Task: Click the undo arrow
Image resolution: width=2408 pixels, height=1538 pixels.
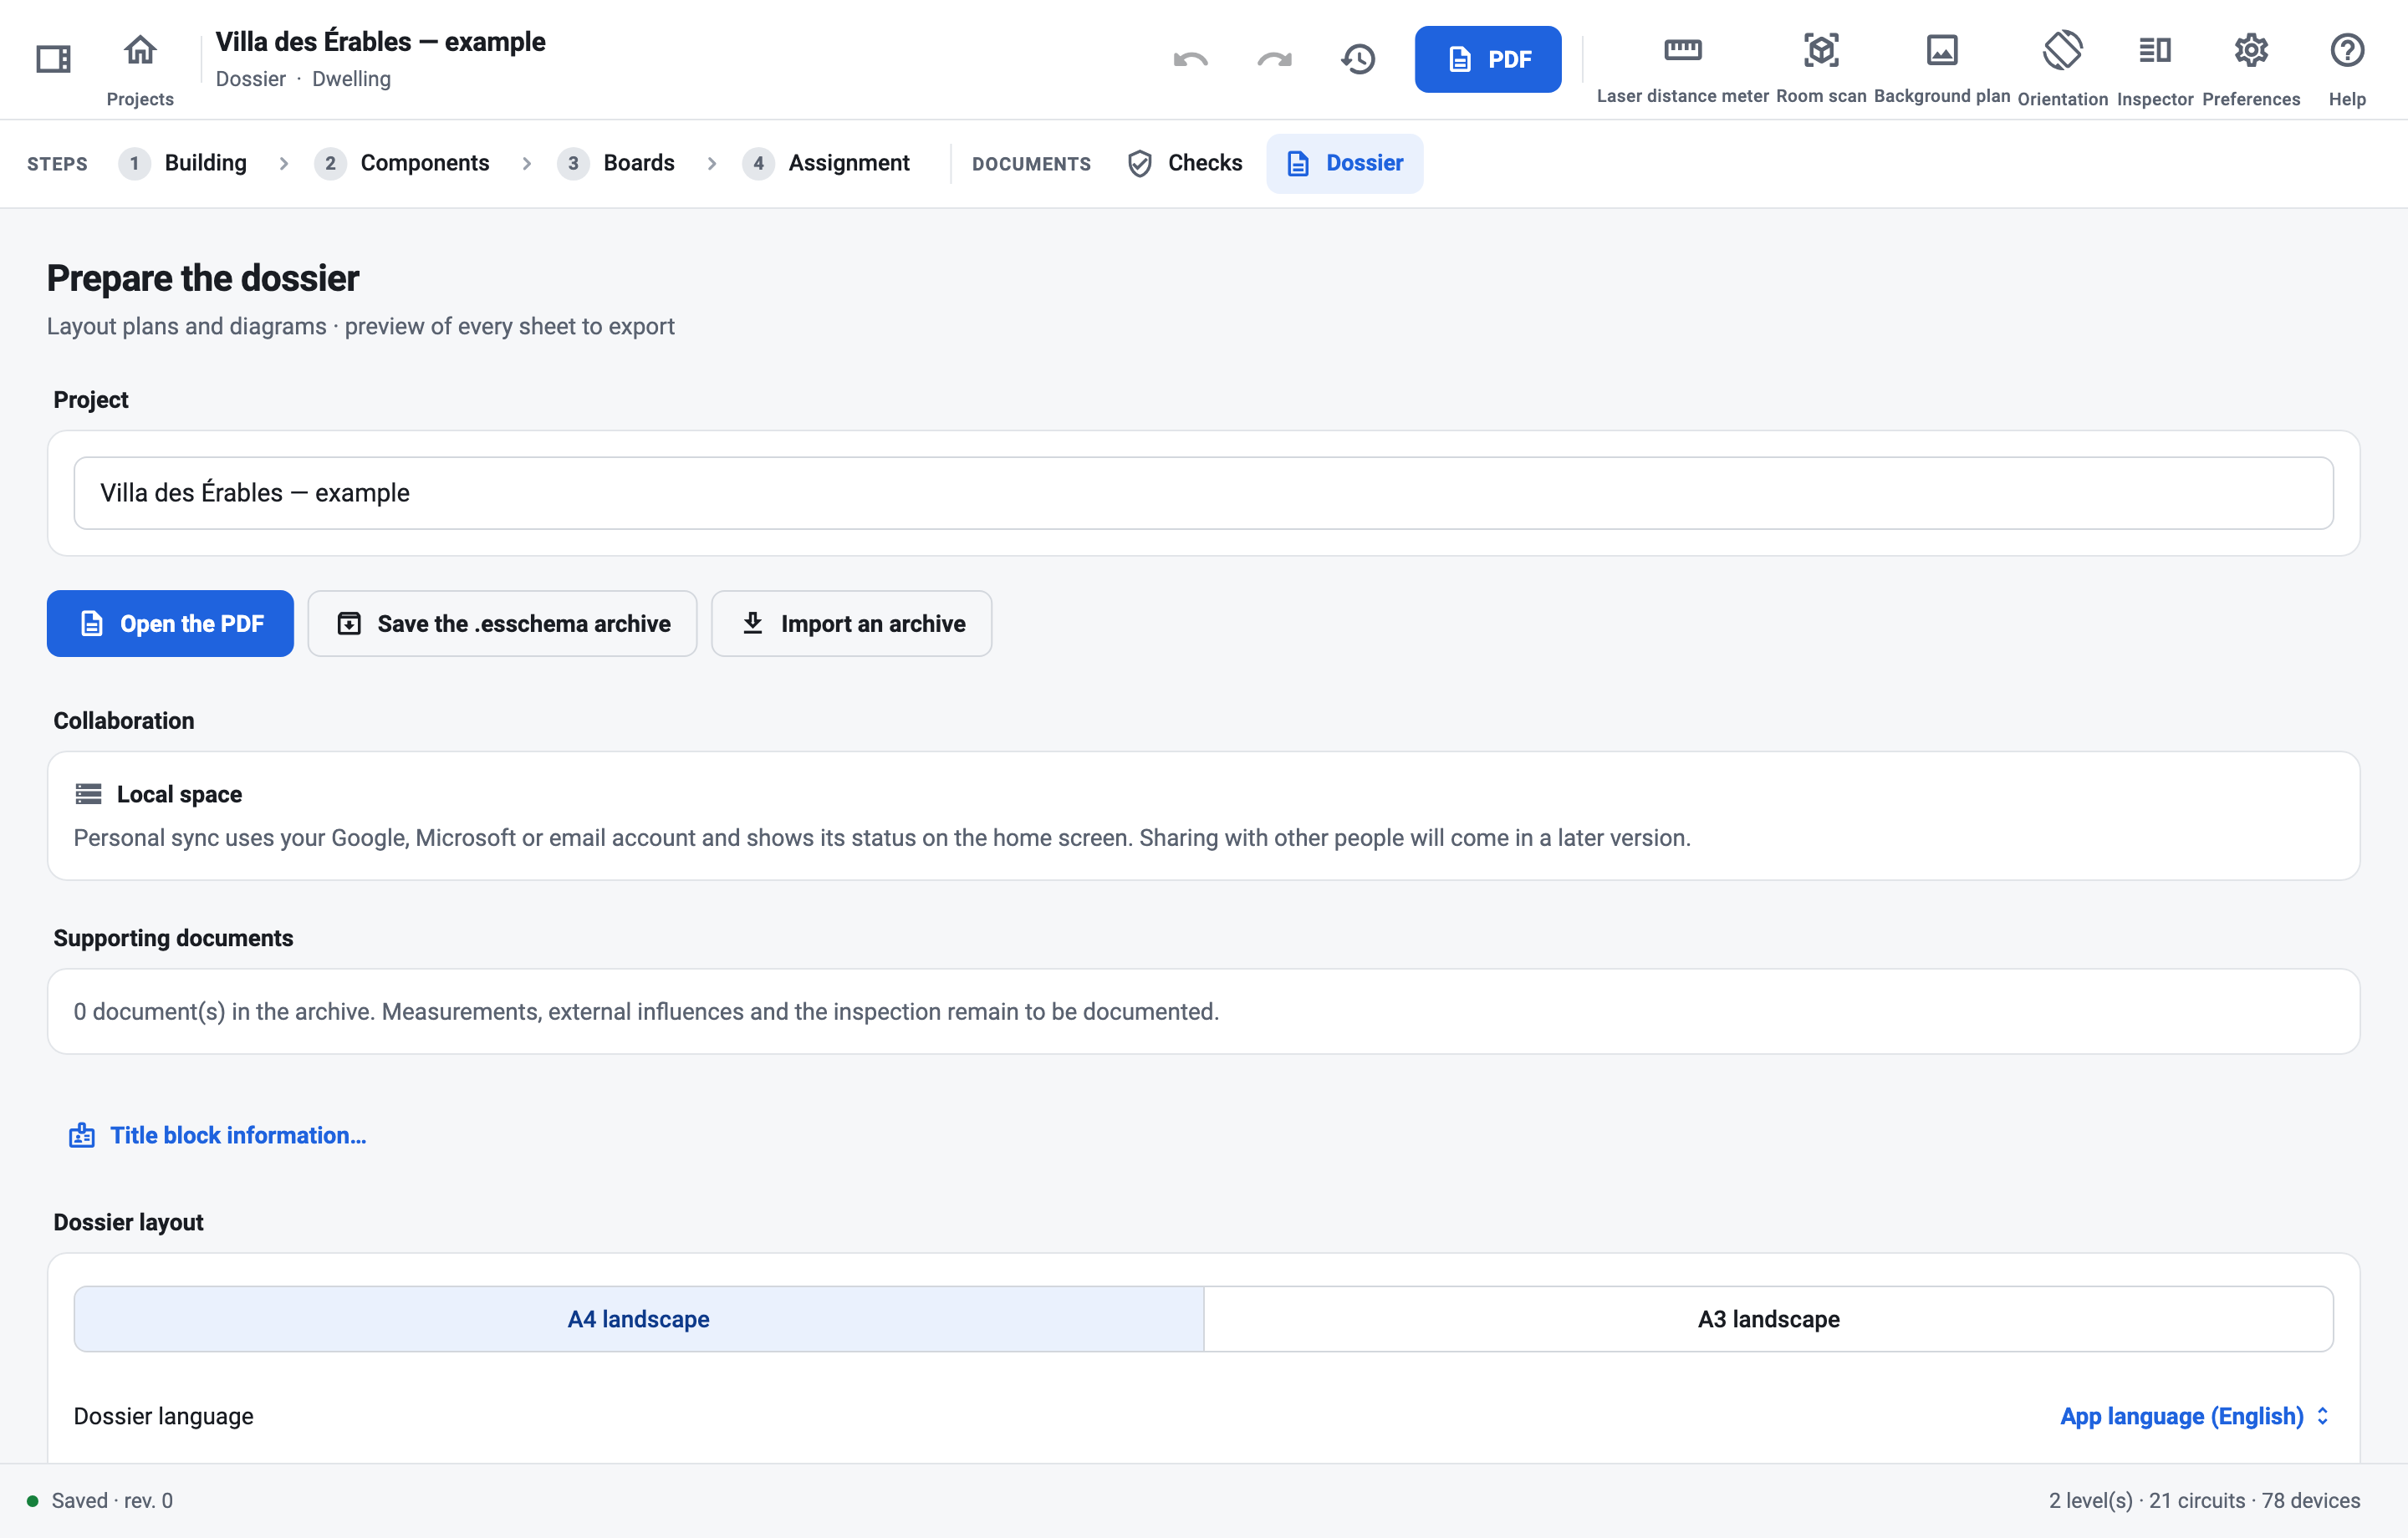Action: [1190, 59]
